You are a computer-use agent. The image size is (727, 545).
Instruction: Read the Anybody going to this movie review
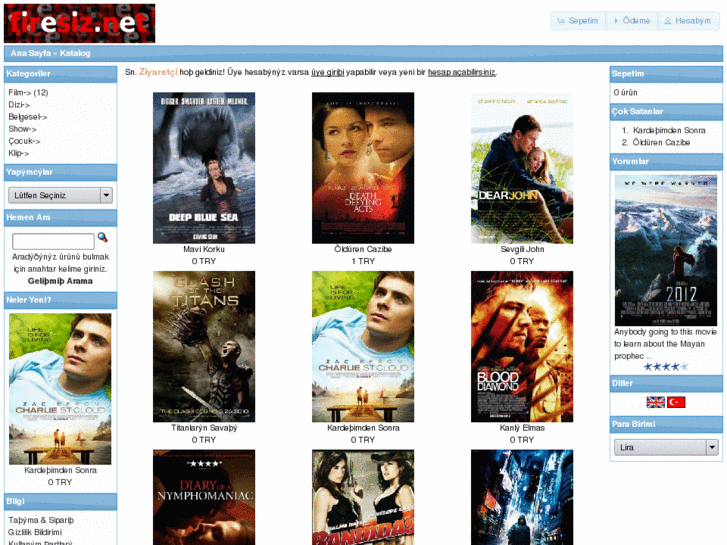[665, 344]
